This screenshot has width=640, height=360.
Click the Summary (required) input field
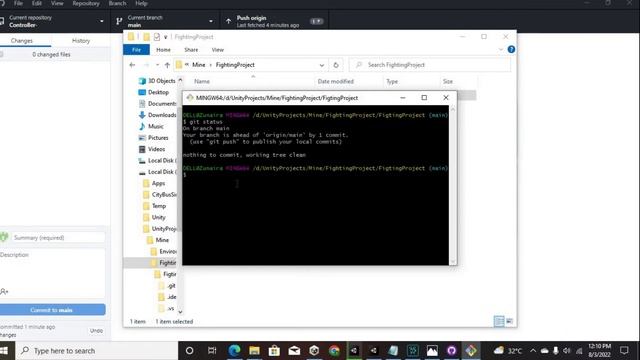pyautogui.click(x=58, y=238)
